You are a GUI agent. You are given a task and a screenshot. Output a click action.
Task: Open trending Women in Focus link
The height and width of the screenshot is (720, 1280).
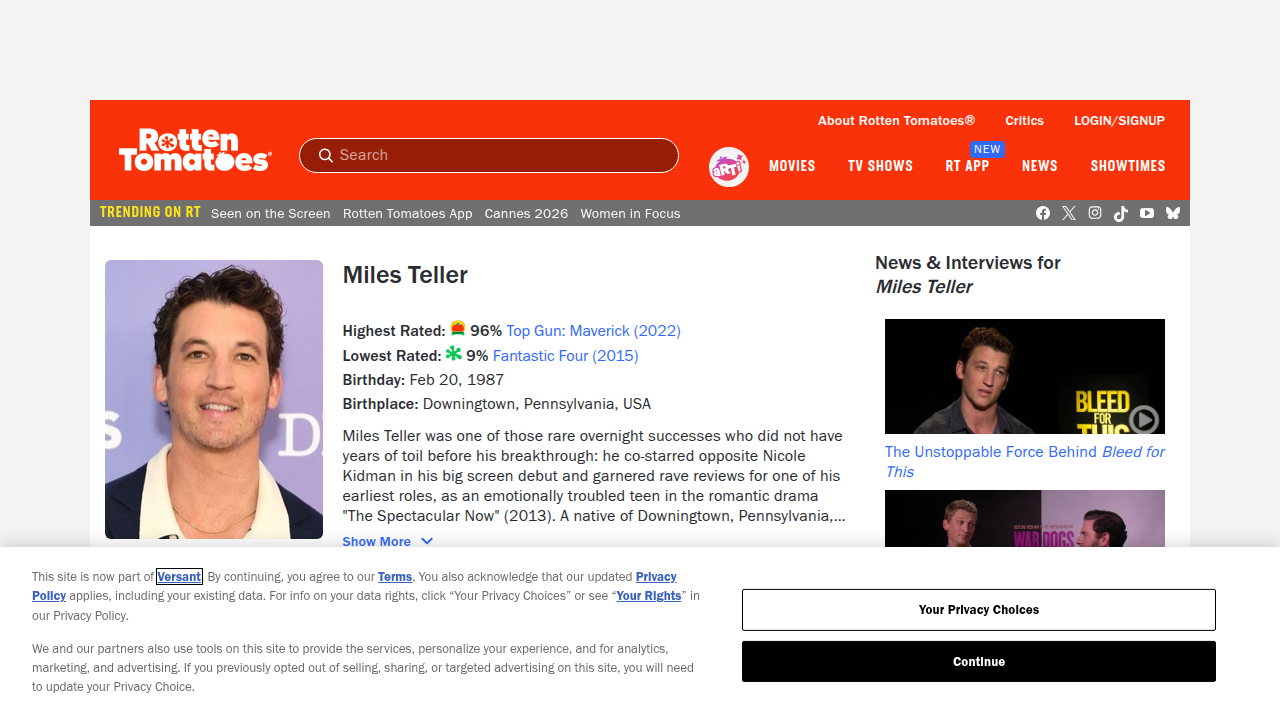coord(630,213)
